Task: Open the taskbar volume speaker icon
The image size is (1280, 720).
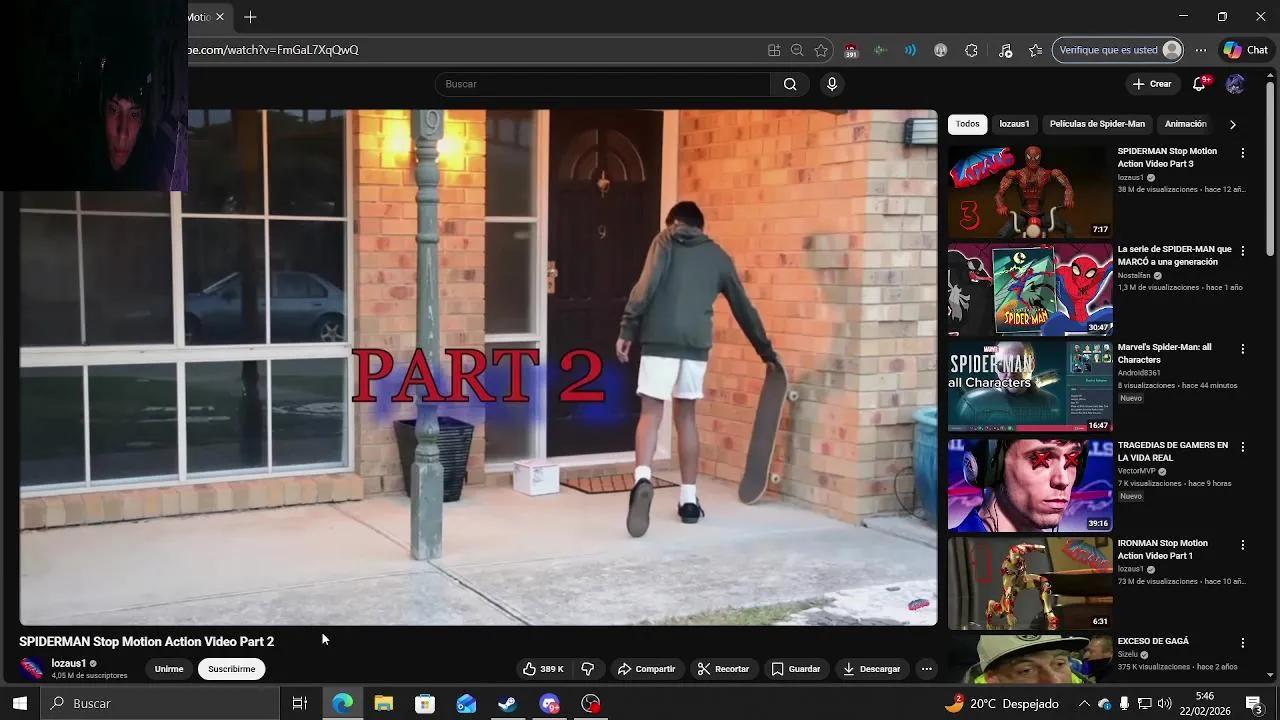Action: coord(1165,704)
